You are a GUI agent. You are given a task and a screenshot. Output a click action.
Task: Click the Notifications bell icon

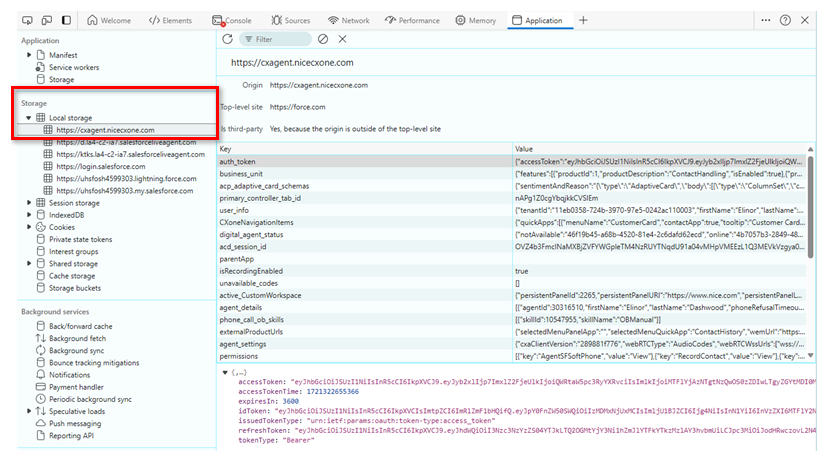point(41,375)
